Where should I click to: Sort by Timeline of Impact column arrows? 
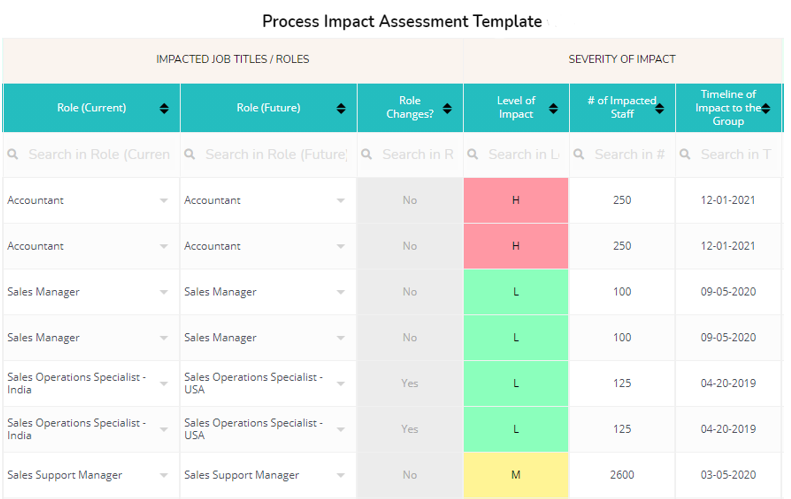click(x=766, y=108)
